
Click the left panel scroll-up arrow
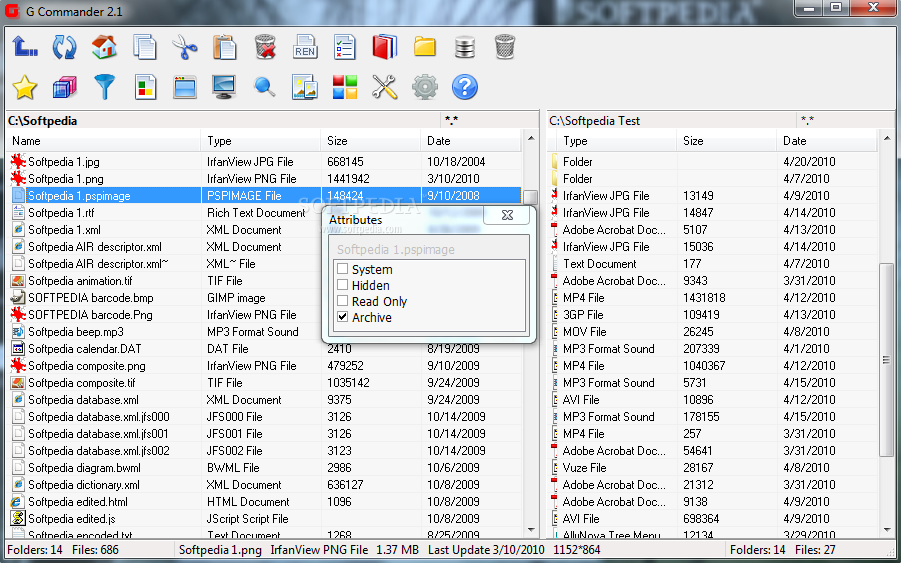[531, 138]
